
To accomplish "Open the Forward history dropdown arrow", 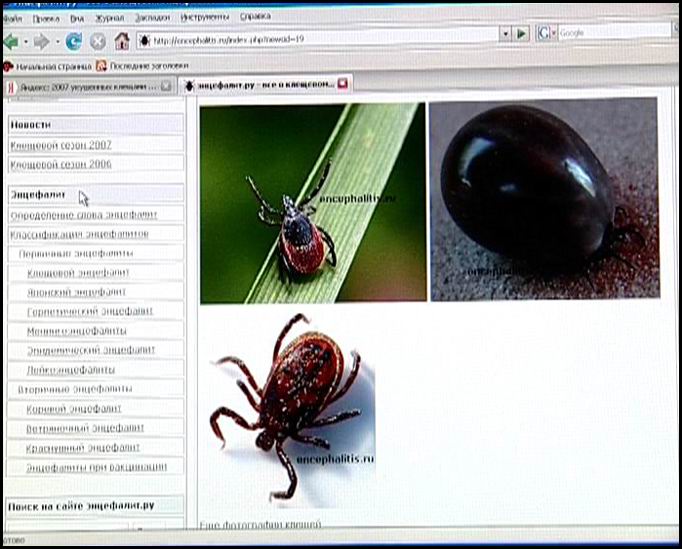I will [x=57, y=42].
